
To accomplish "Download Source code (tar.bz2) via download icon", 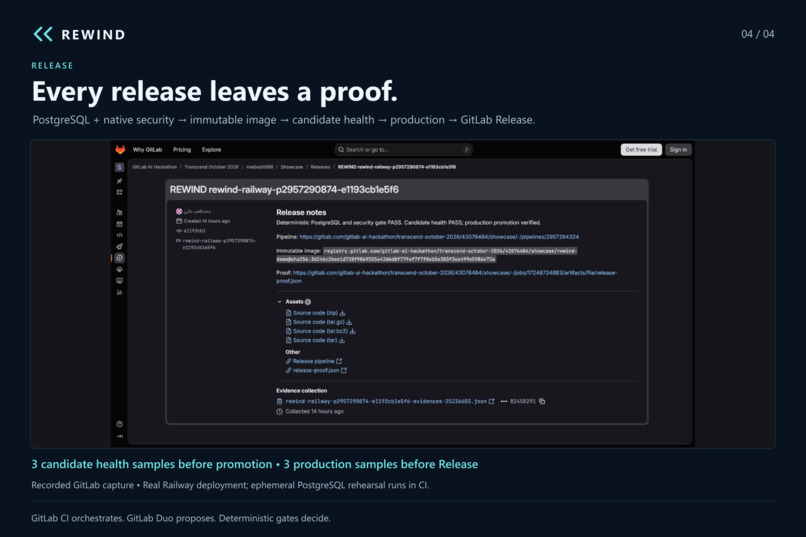I will (x=352, y=331).
